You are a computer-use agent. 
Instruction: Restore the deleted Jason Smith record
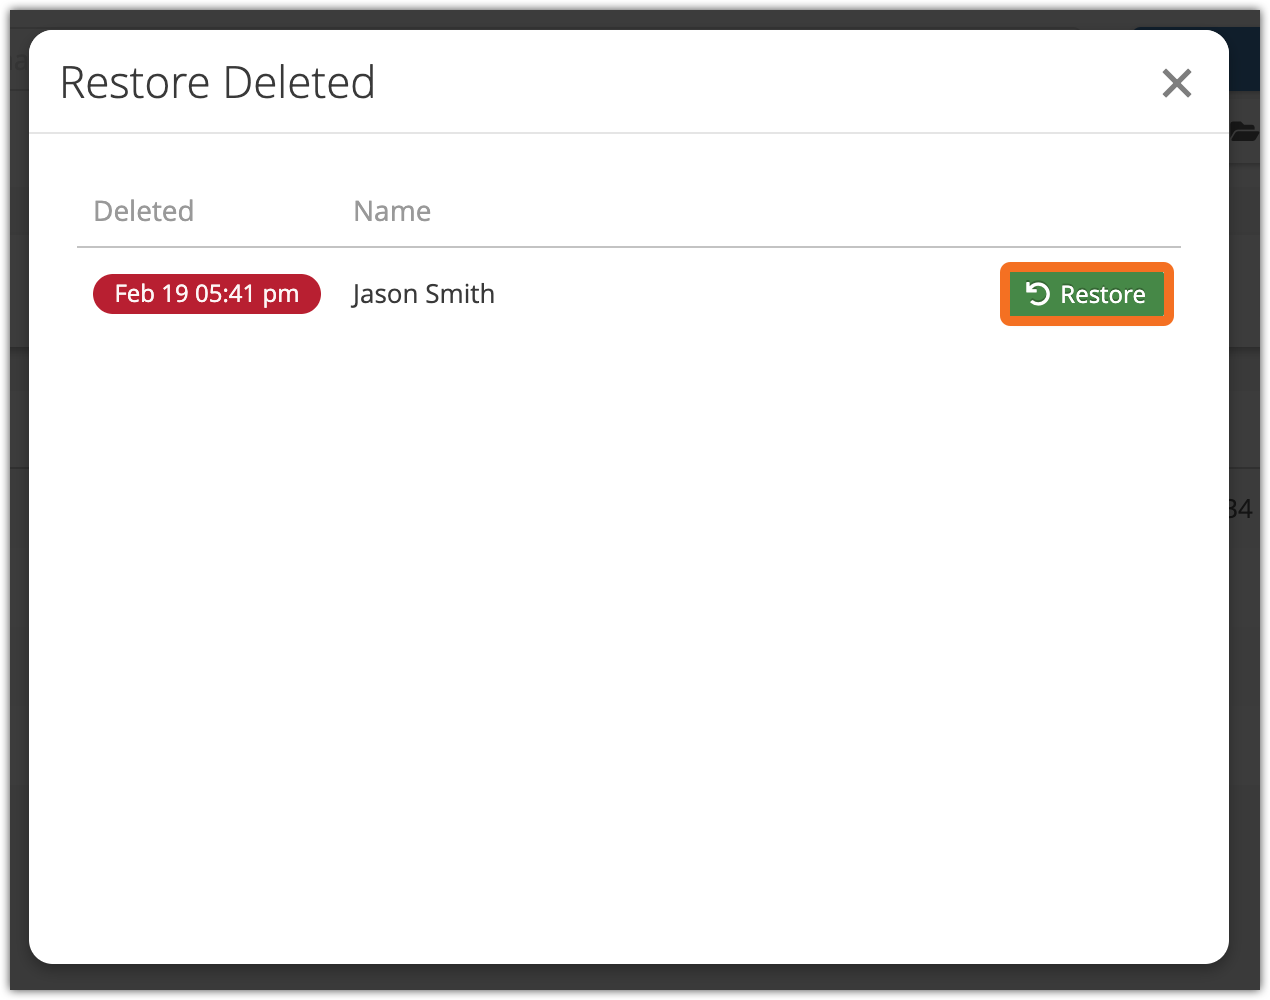1087,294
